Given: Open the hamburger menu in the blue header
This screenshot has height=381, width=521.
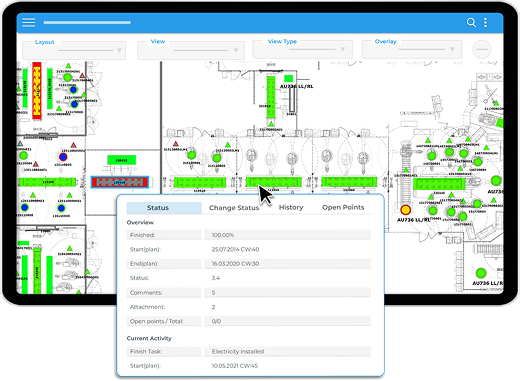Looking at the screenshot, I should click(x=29, y=22).
